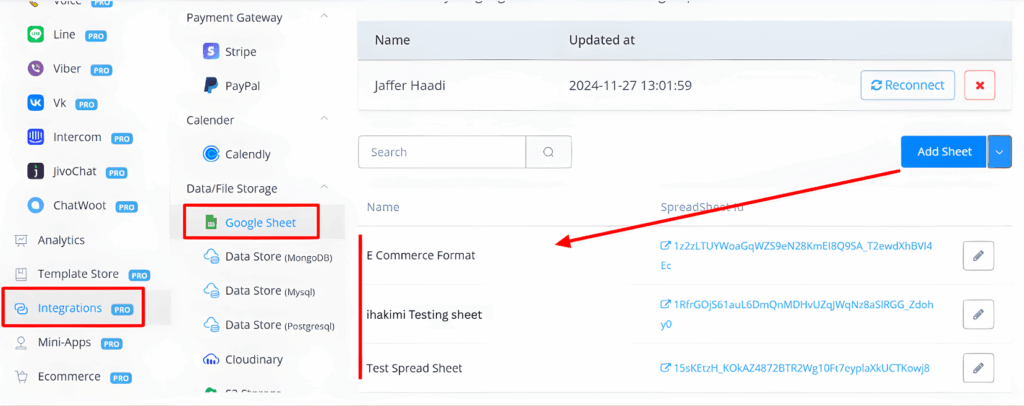Collapse the Payment Gateway section

tap(325, 17)
